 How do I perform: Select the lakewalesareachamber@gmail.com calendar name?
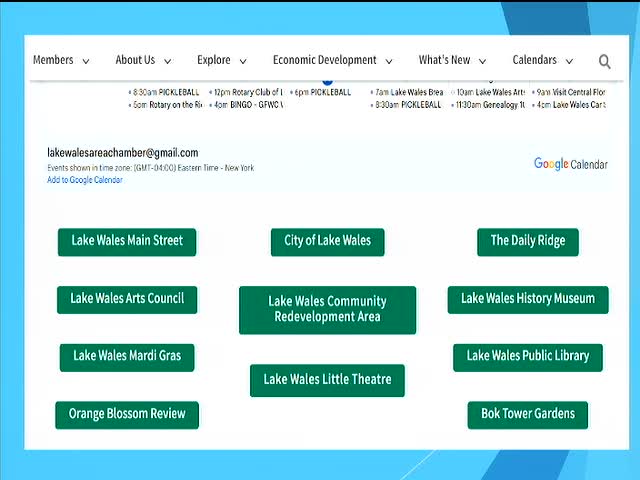pos(122,153)
